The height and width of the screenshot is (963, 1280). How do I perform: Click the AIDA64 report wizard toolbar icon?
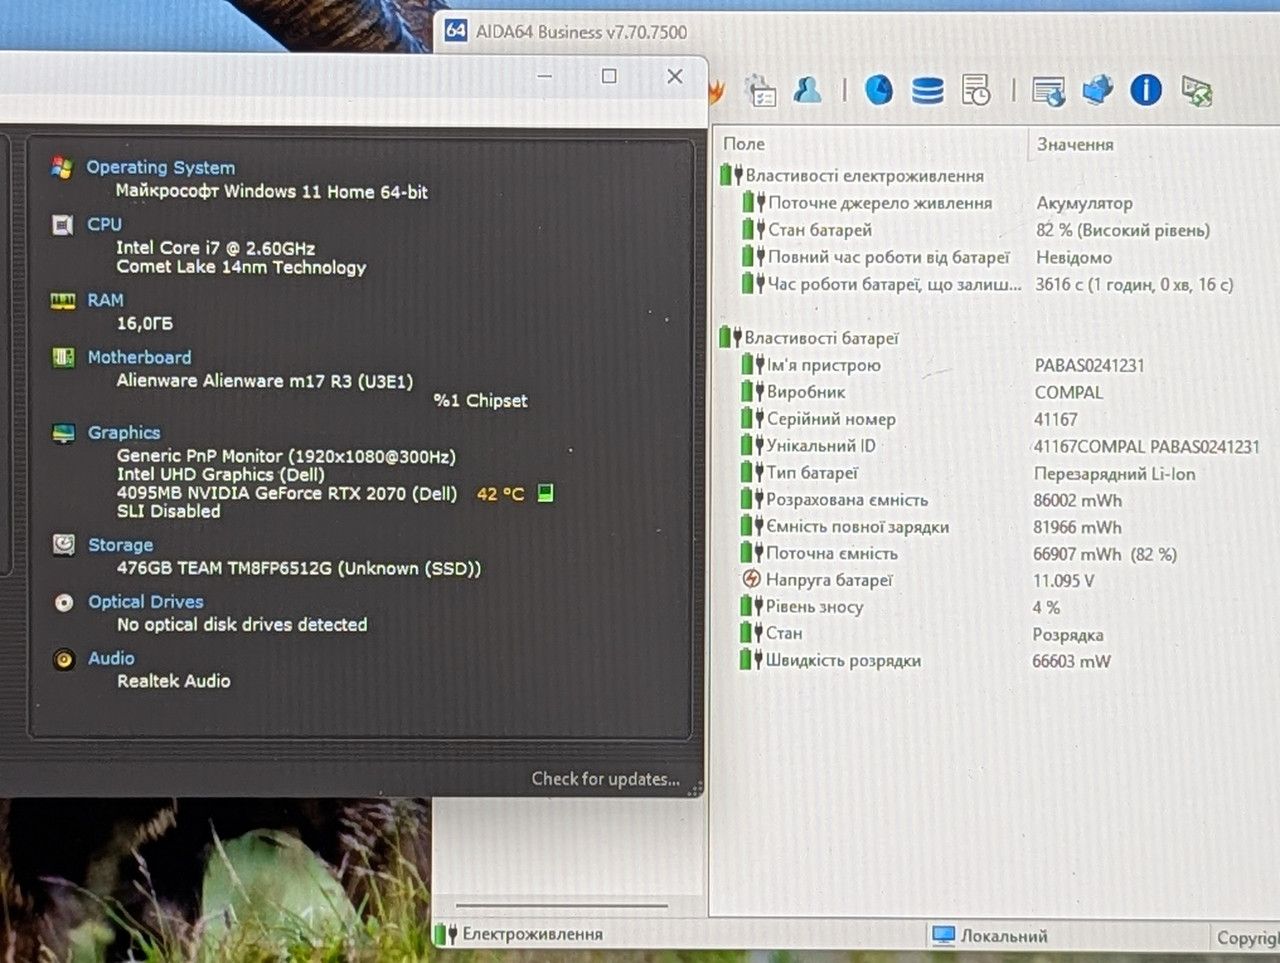click(x=762, y=91)
